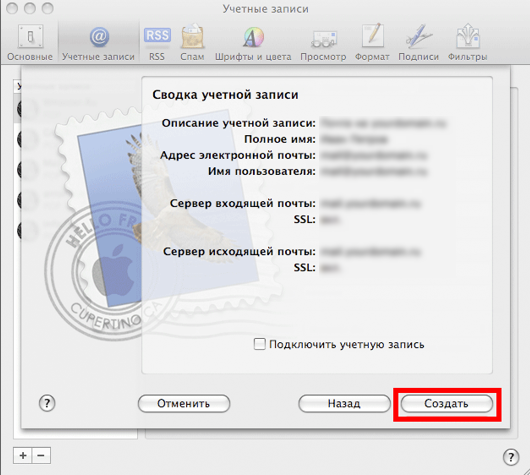
Task: Close the Учетные записи window
Action: click(x=12, y=8)
